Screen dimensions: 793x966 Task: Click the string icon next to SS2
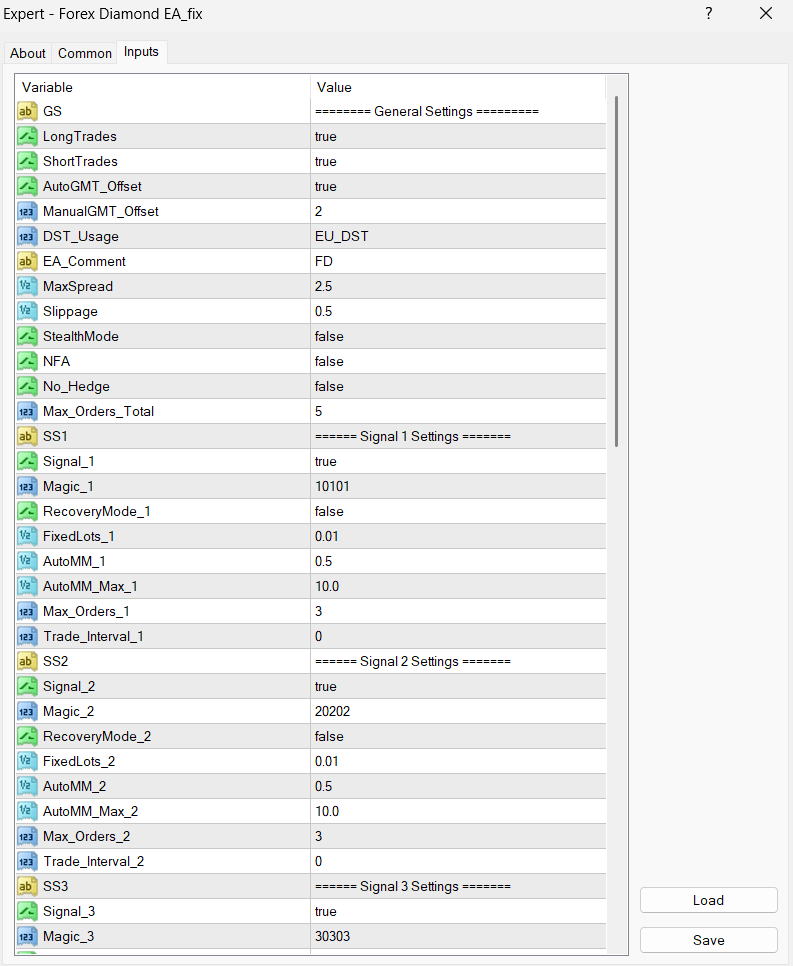tap(28, 661)
